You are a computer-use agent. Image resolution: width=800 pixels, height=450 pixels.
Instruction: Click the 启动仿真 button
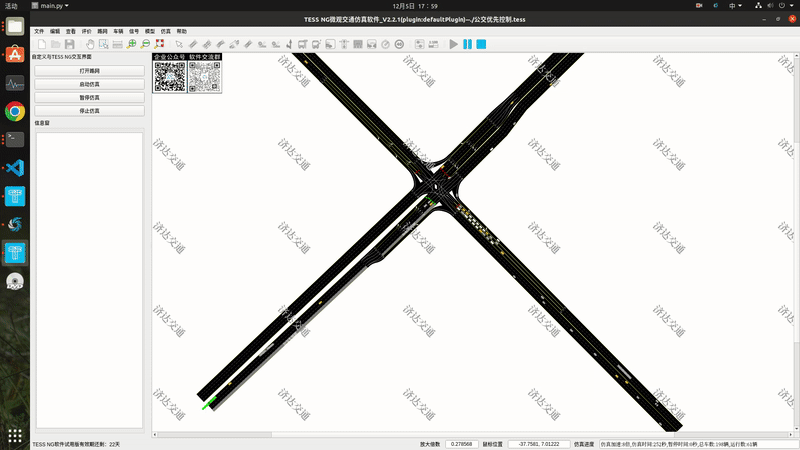tap(89, 84)
